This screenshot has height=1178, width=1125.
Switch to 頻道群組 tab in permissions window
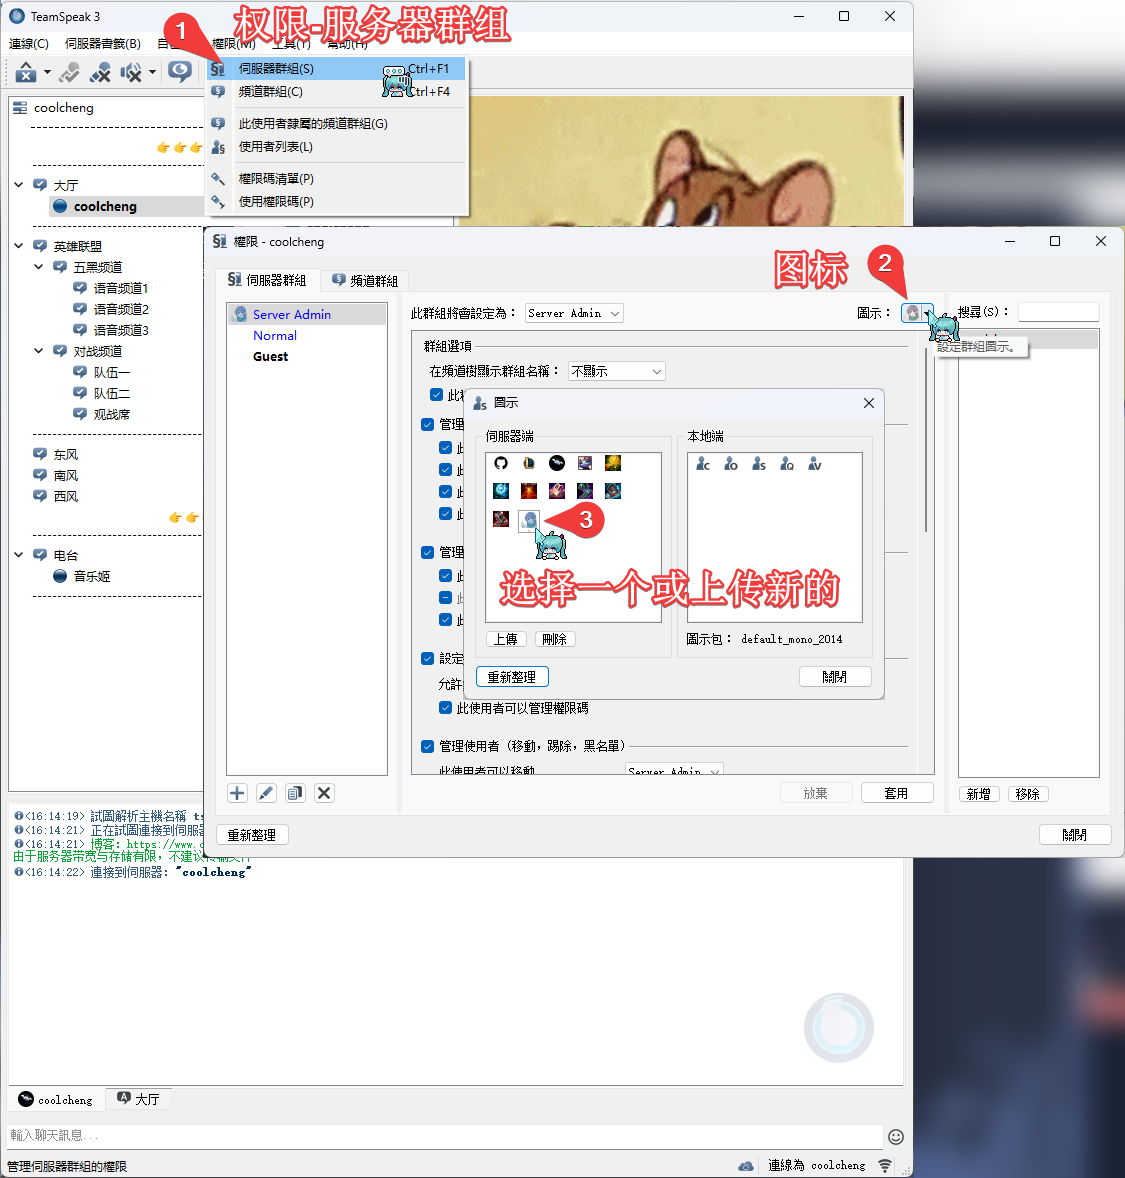click(x=365, y=280)
